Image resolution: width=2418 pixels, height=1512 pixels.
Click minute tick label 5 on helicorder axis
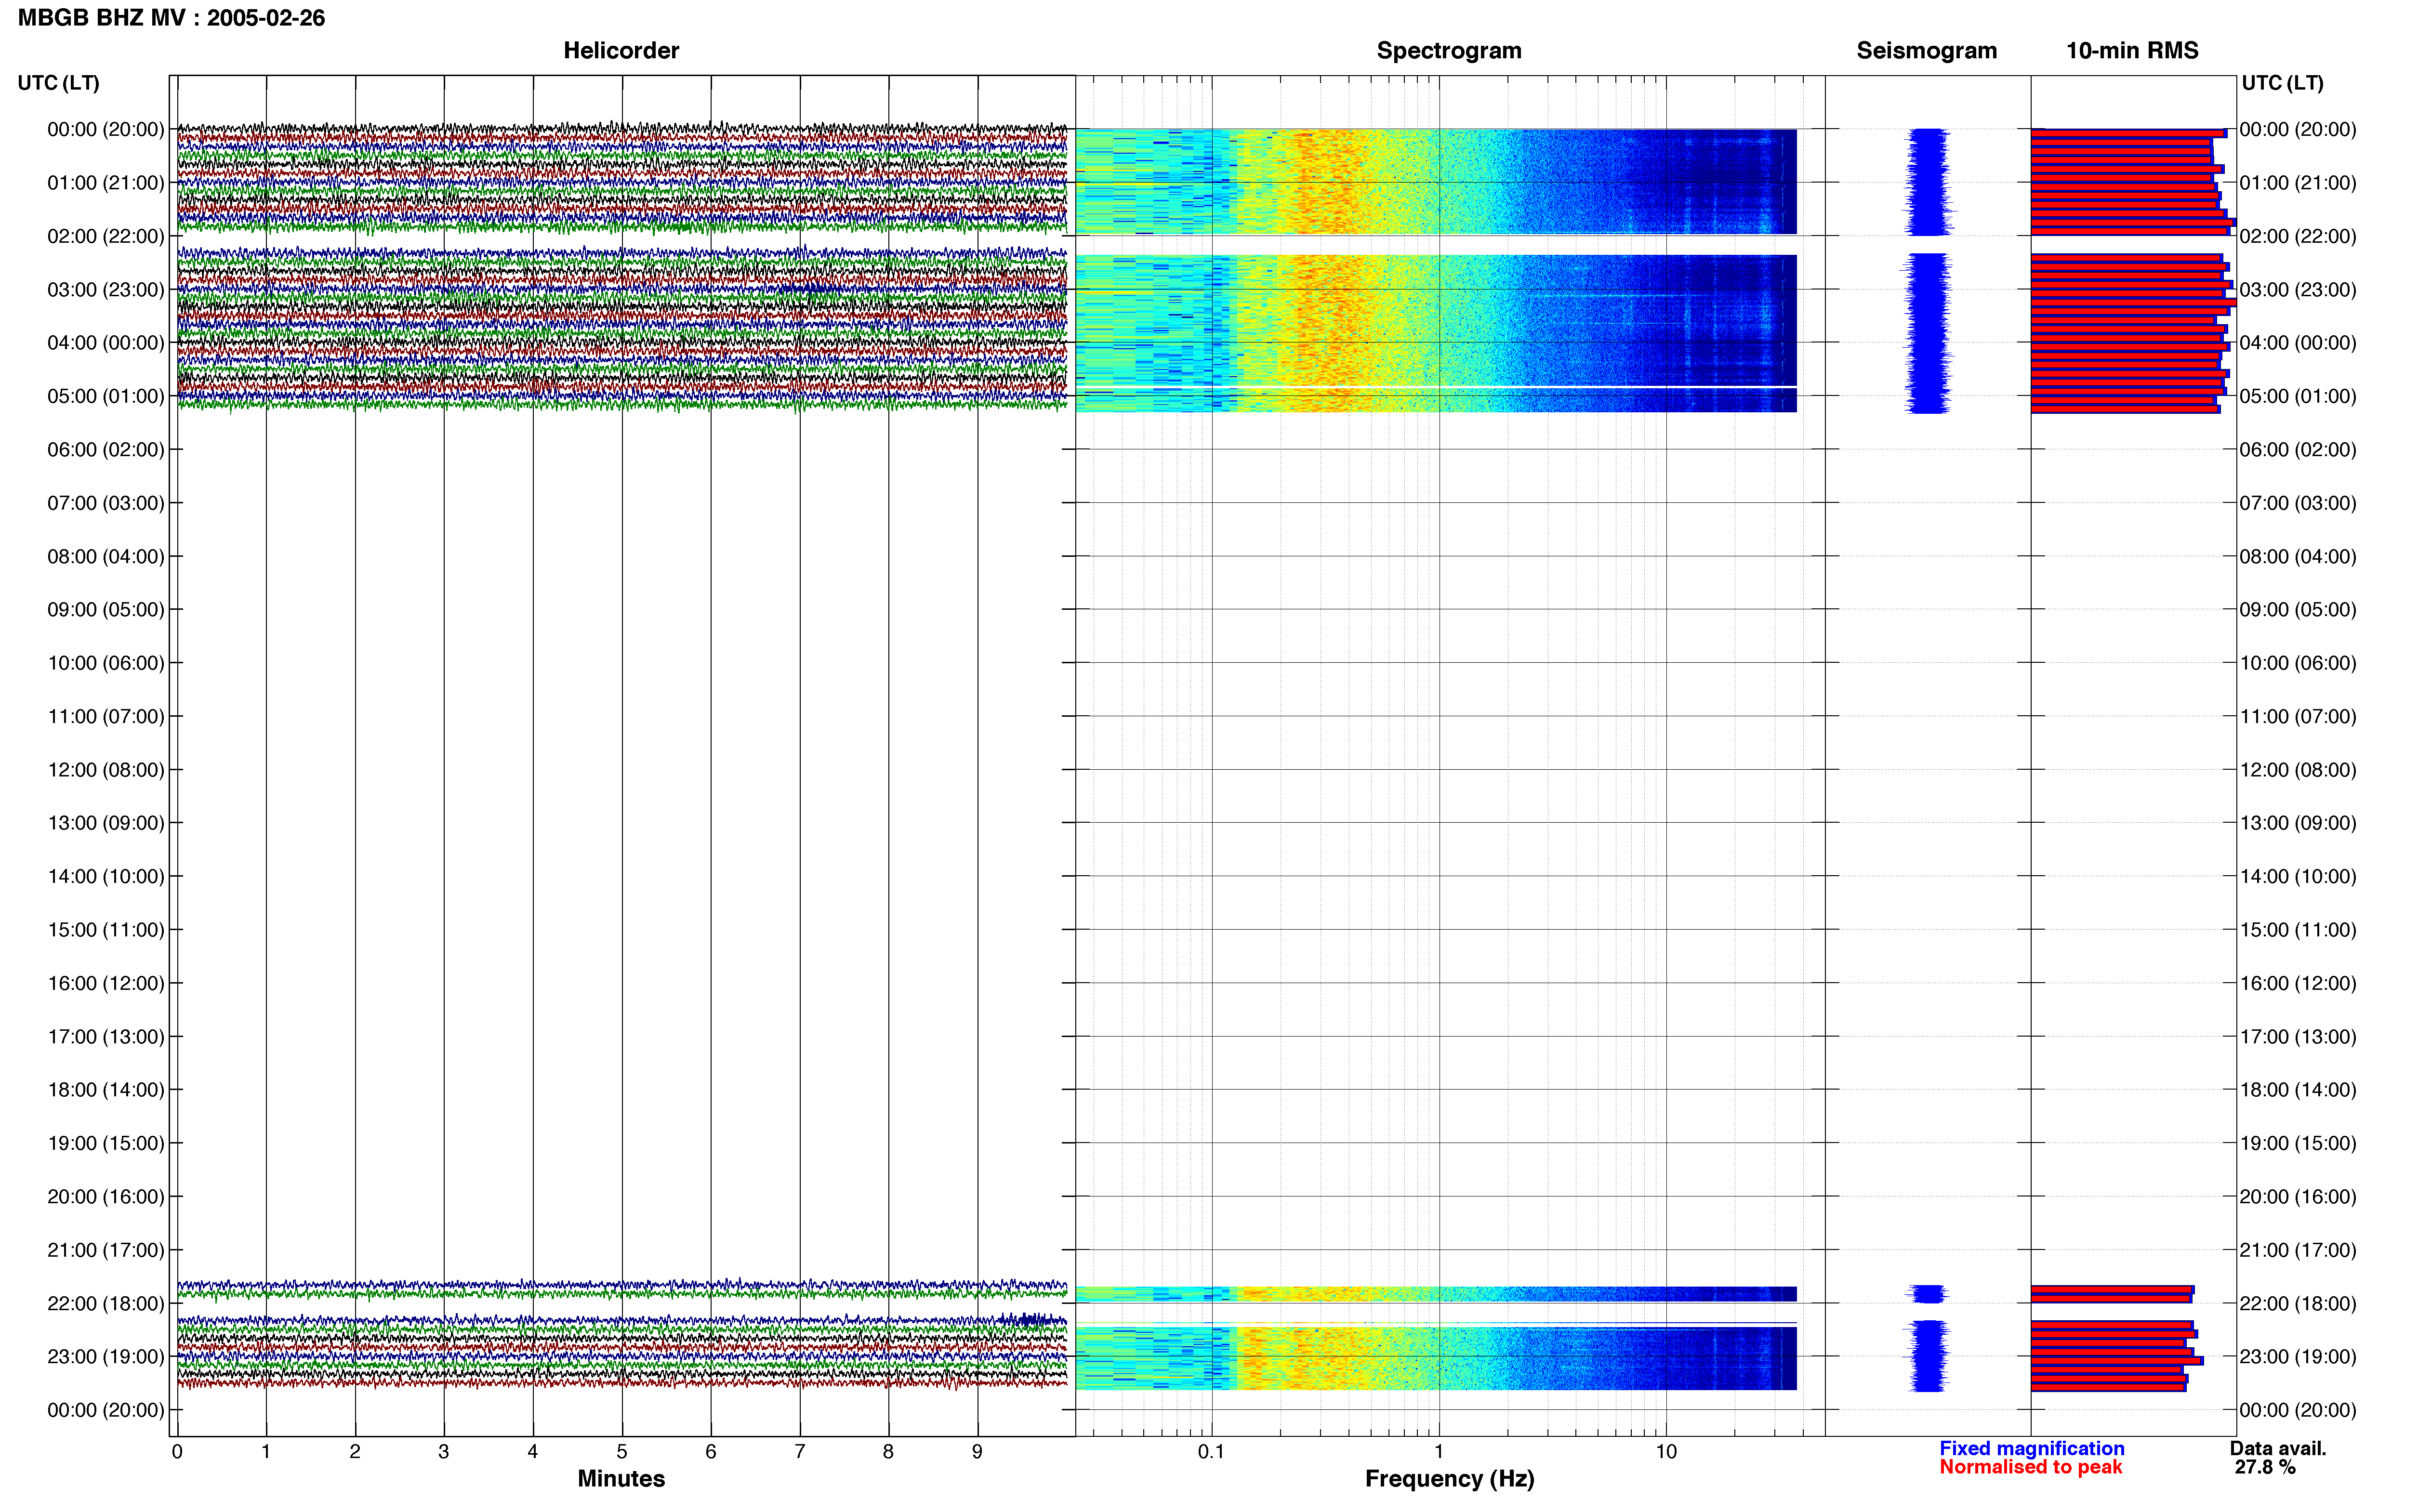[x=622, y=1452]
